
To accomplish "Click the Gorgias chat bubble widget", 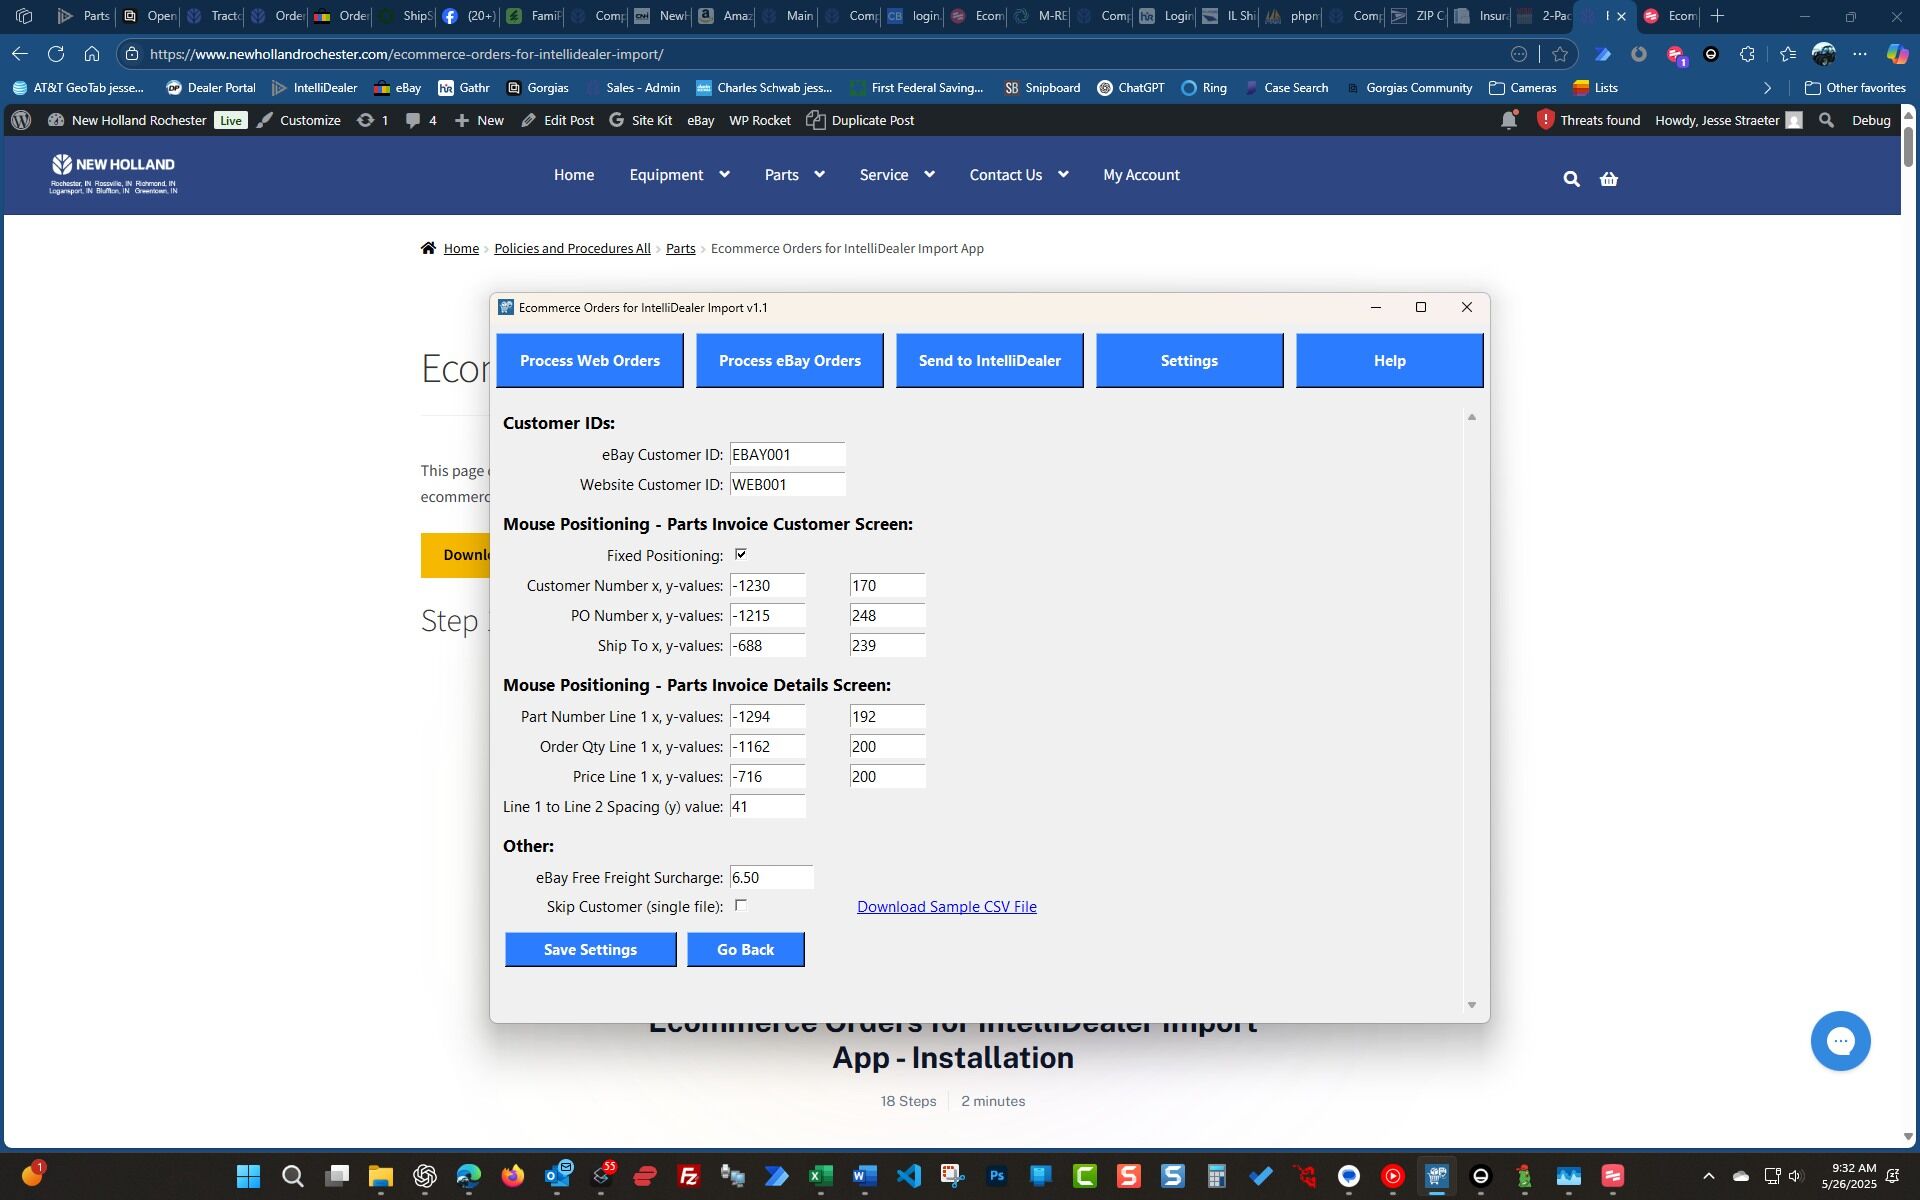I will point(1840,1041).
